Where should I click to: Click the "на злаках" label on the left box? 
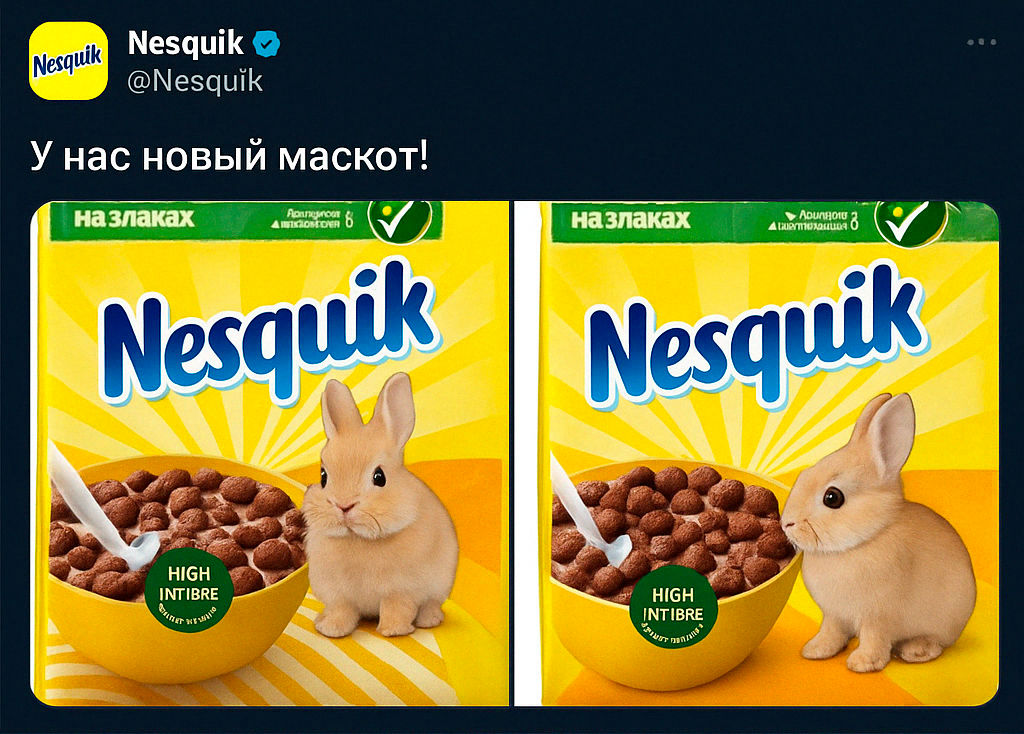(x=135, y=218)
